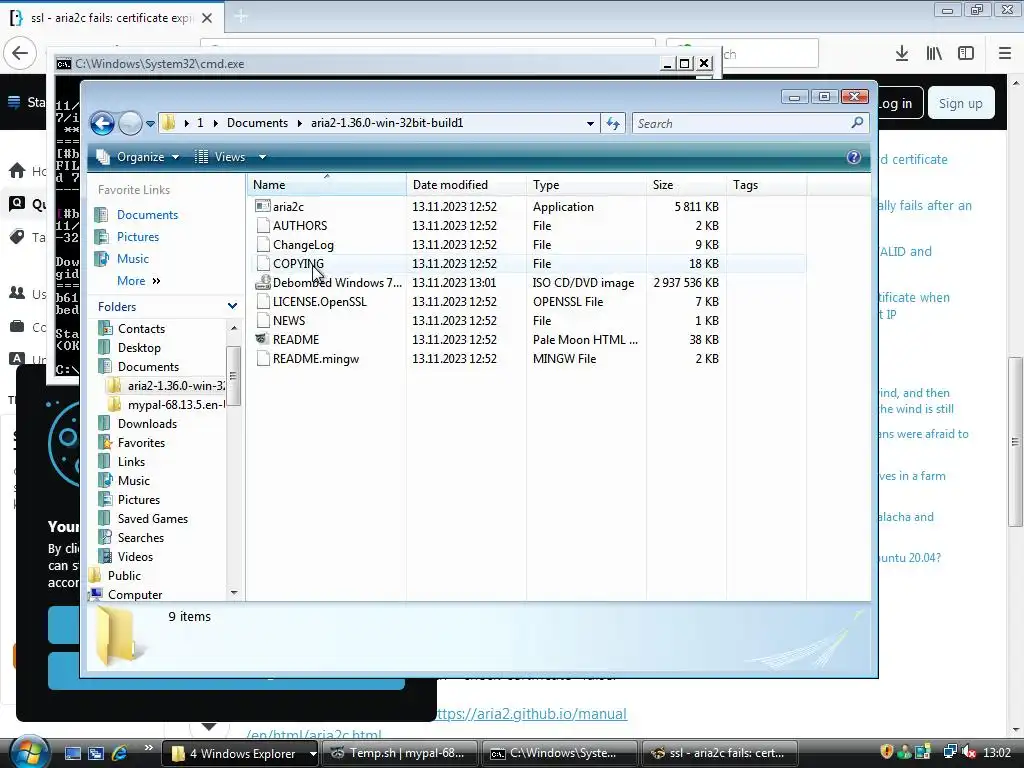This screenshot has height=768, width=1024.
Task: Expand More favorite links
Action: point(138,281)
